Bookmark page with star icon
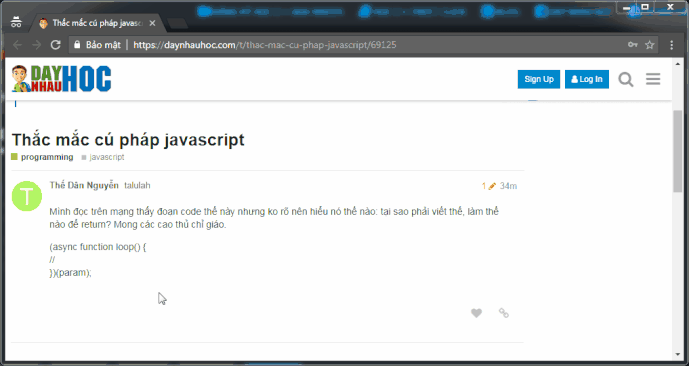689x366 pixels. (x=649, y=45)
